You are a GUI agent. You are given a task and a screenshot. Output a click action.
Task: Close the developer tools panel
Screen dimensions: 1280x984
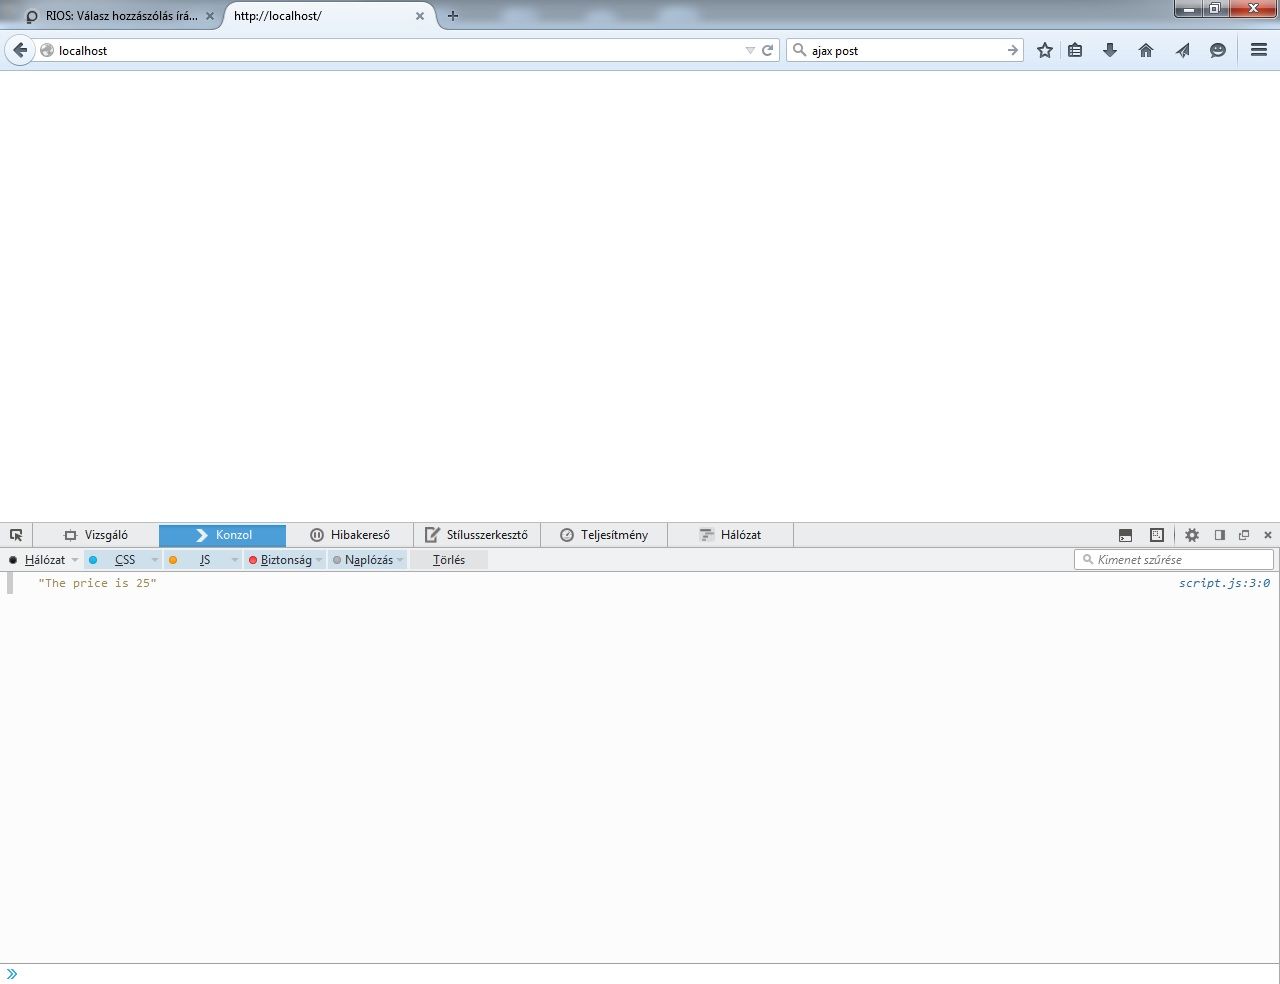point(1268,535)
